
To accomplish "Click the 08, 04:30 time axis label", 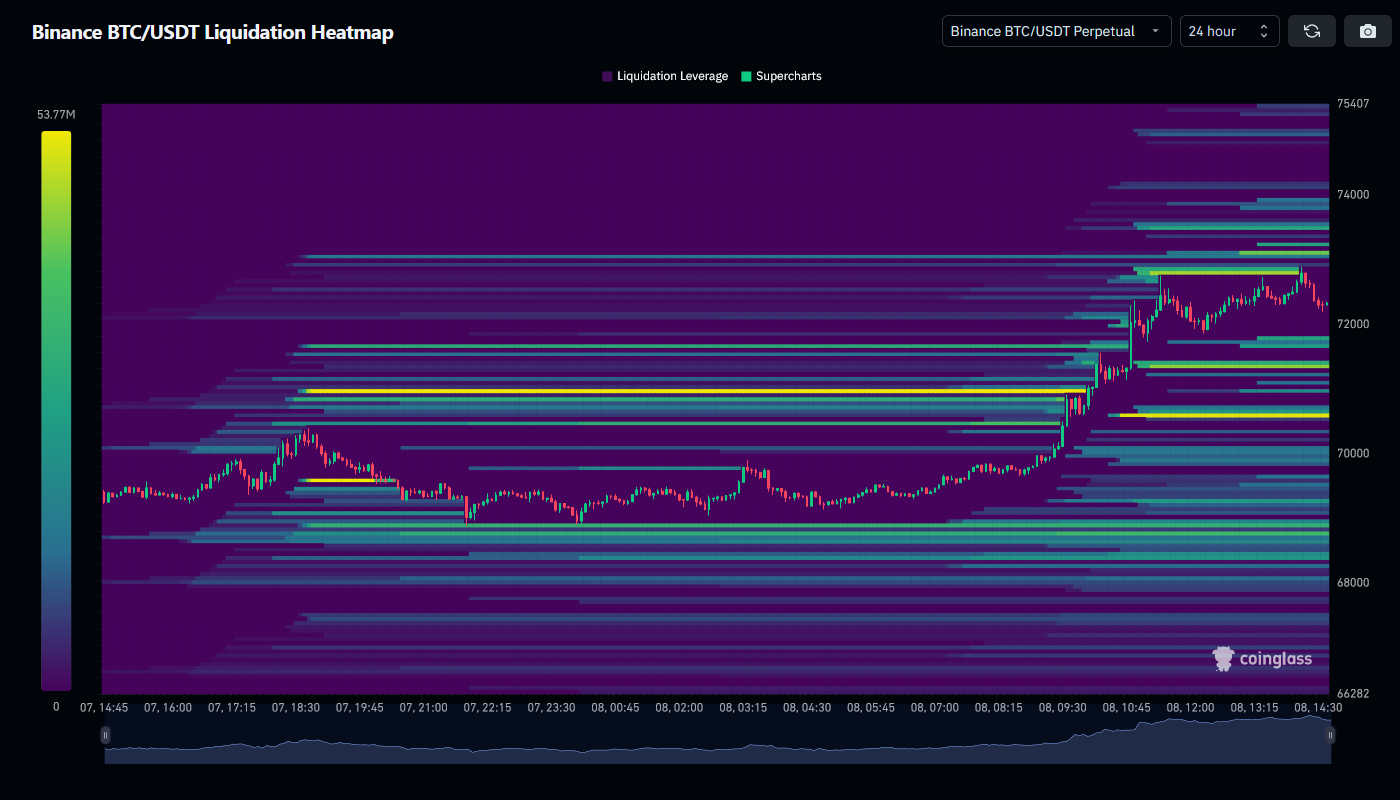I will 807,707.
